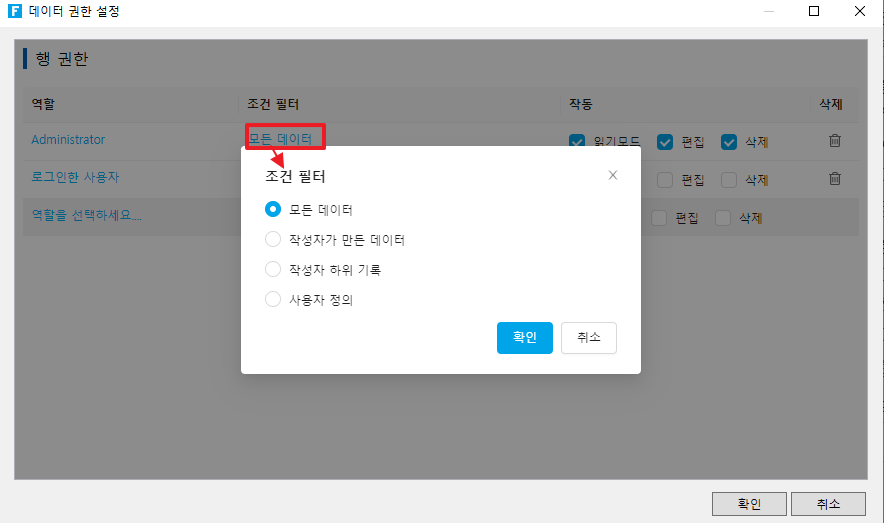The width and height of the screenshot is (884, 523).
Task: Delete the Administrator row with trash icon
Action: (835, 141)
